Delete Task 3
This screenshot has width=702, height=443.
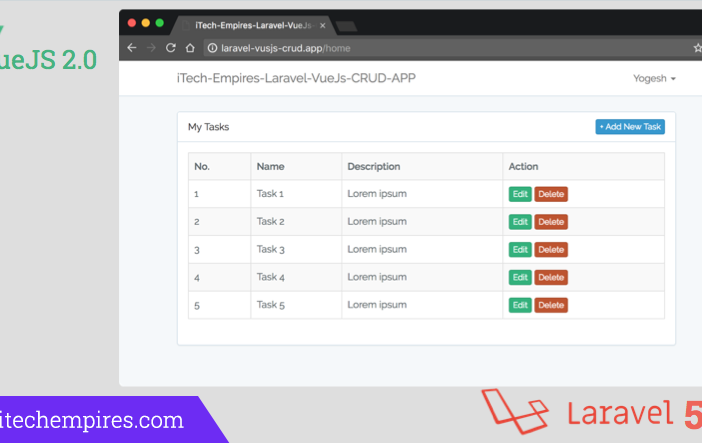pos(551,249)
